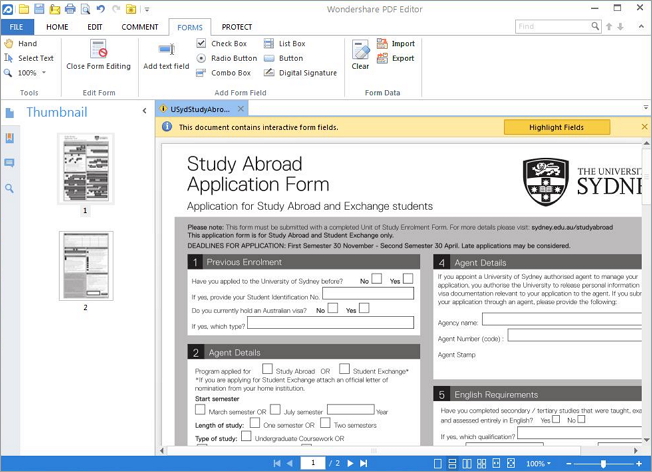Click the Highlight Fields button
The image size is (652, 472).
pos(557,127)
